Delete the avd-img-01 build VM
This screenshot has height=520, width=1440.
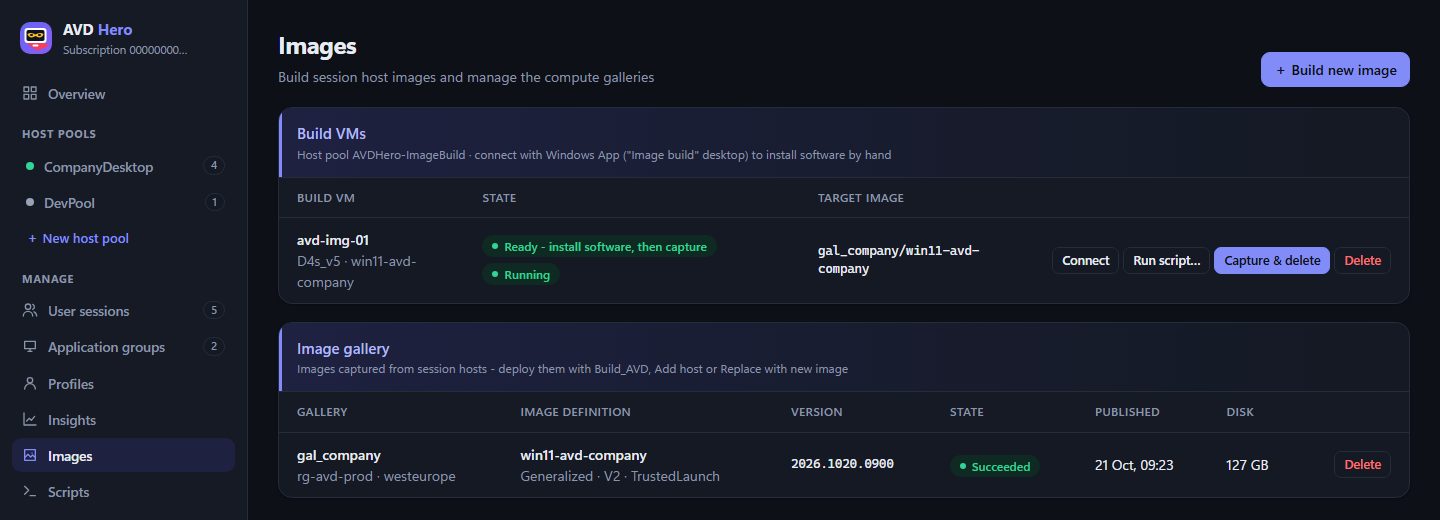click(1362, 260)
